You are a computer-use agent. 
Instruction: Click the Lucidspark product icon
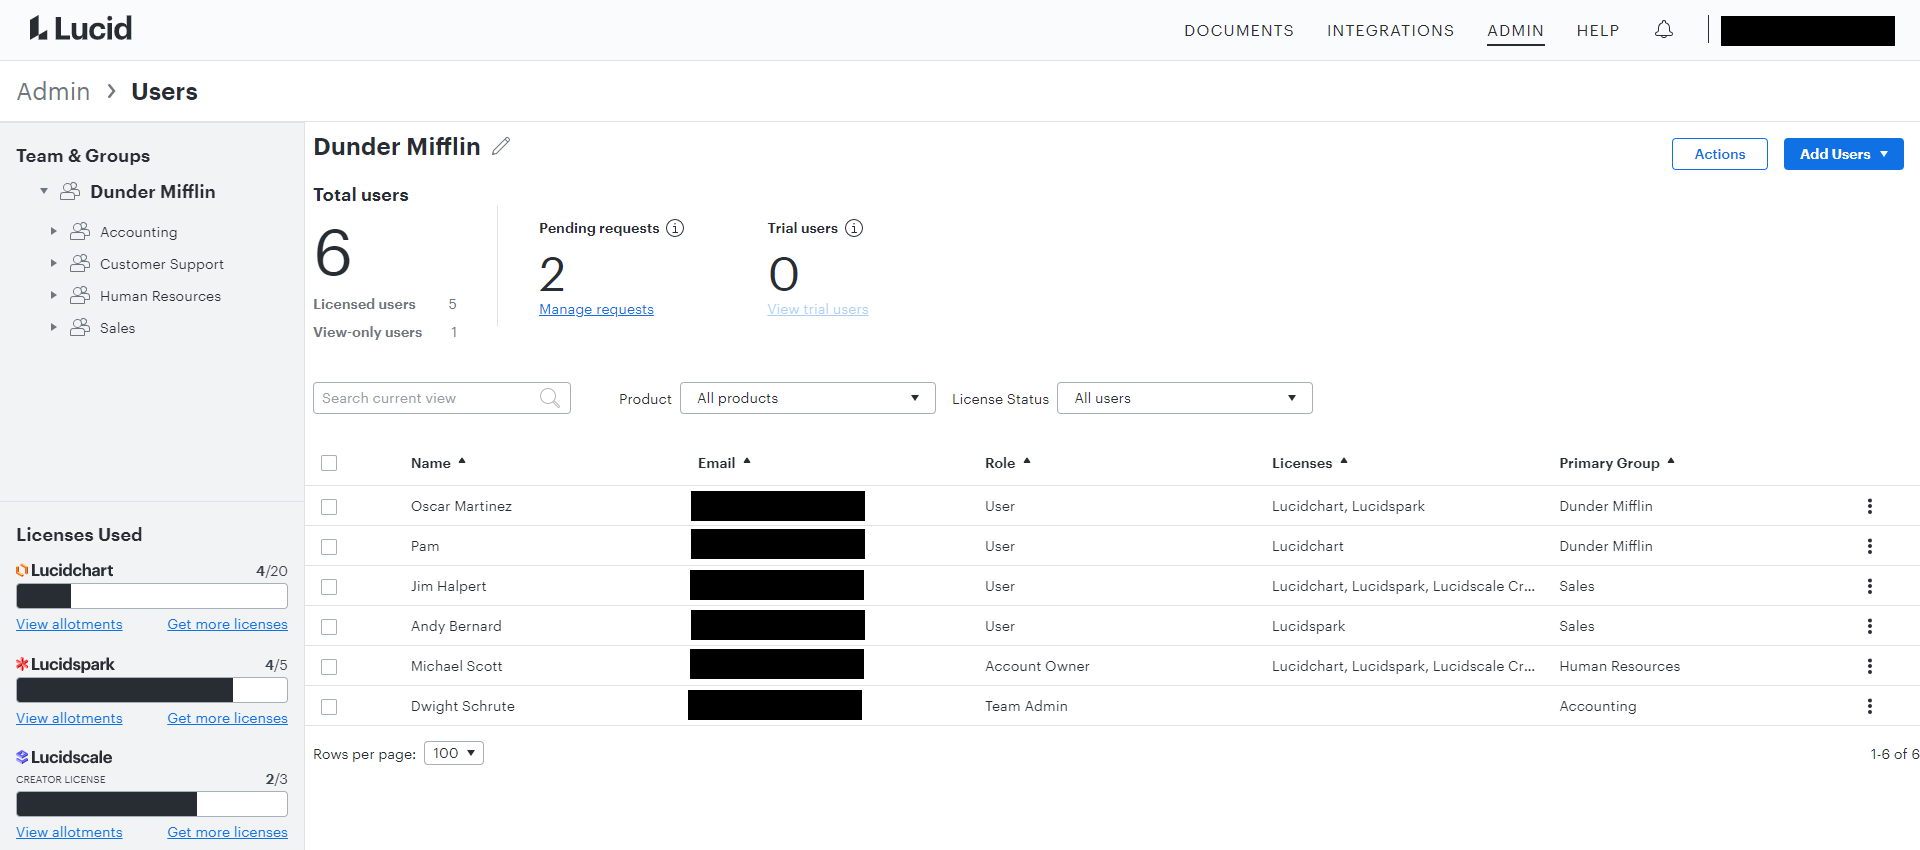click(x=22, y=664)
